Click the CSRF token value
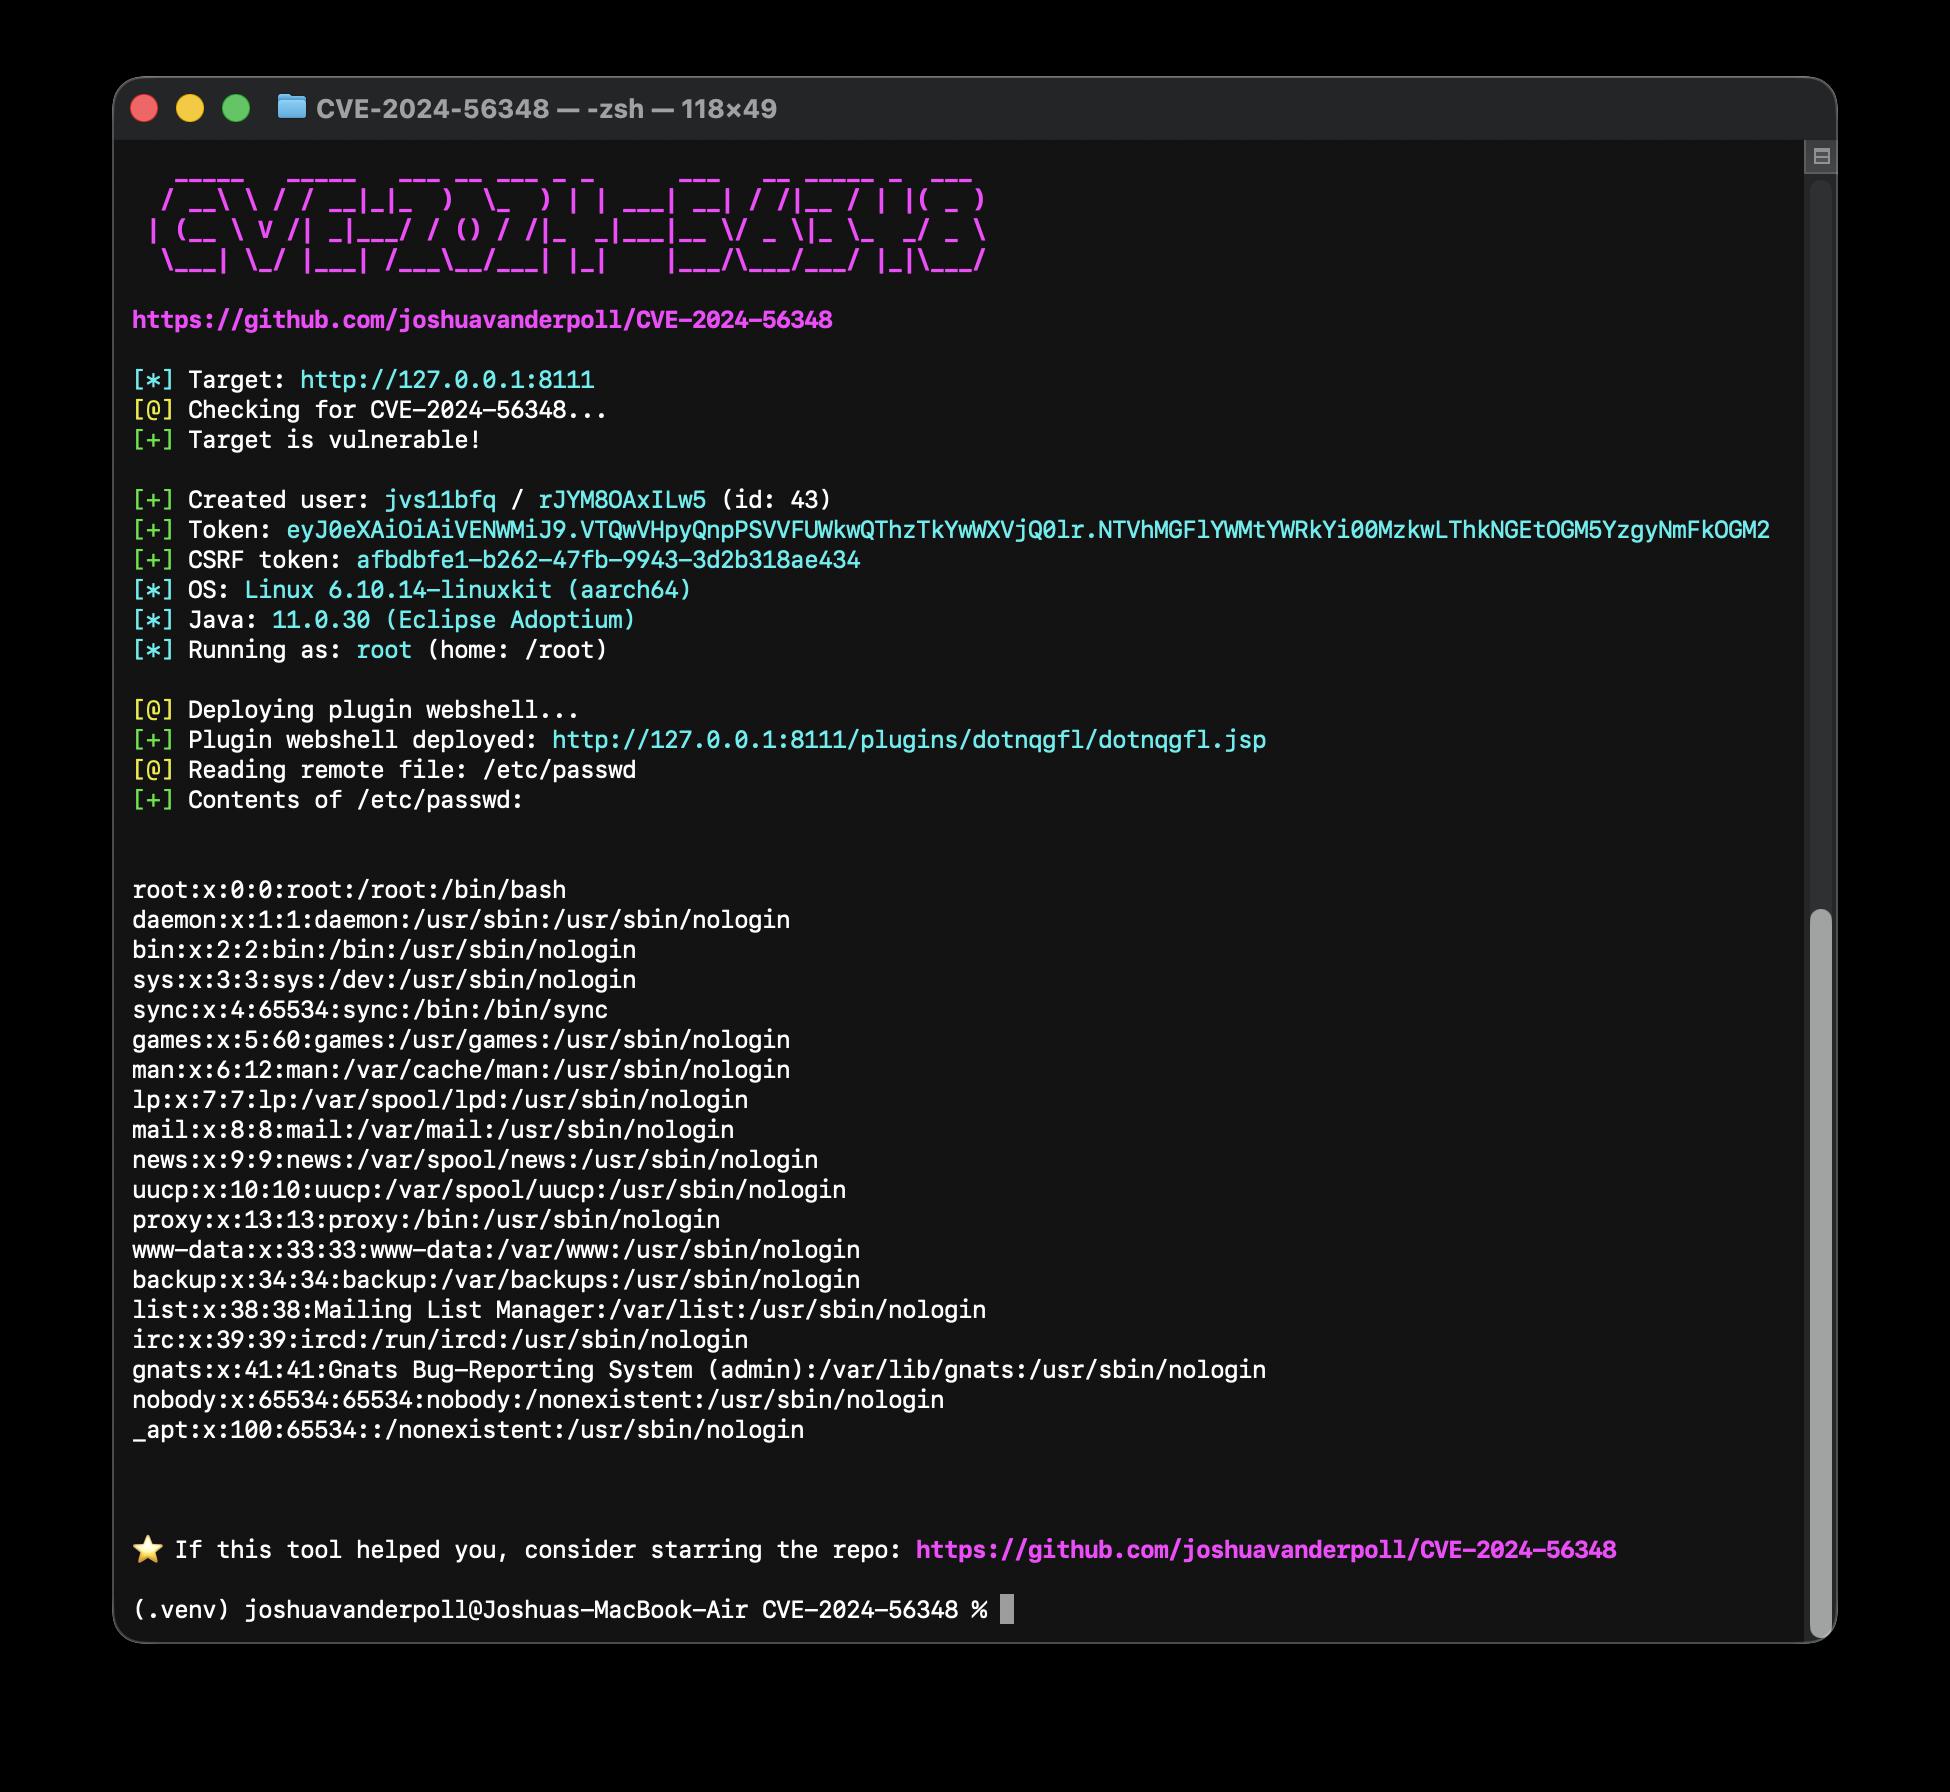Screen dimensions: 1950x1792 tap(608, 560)
